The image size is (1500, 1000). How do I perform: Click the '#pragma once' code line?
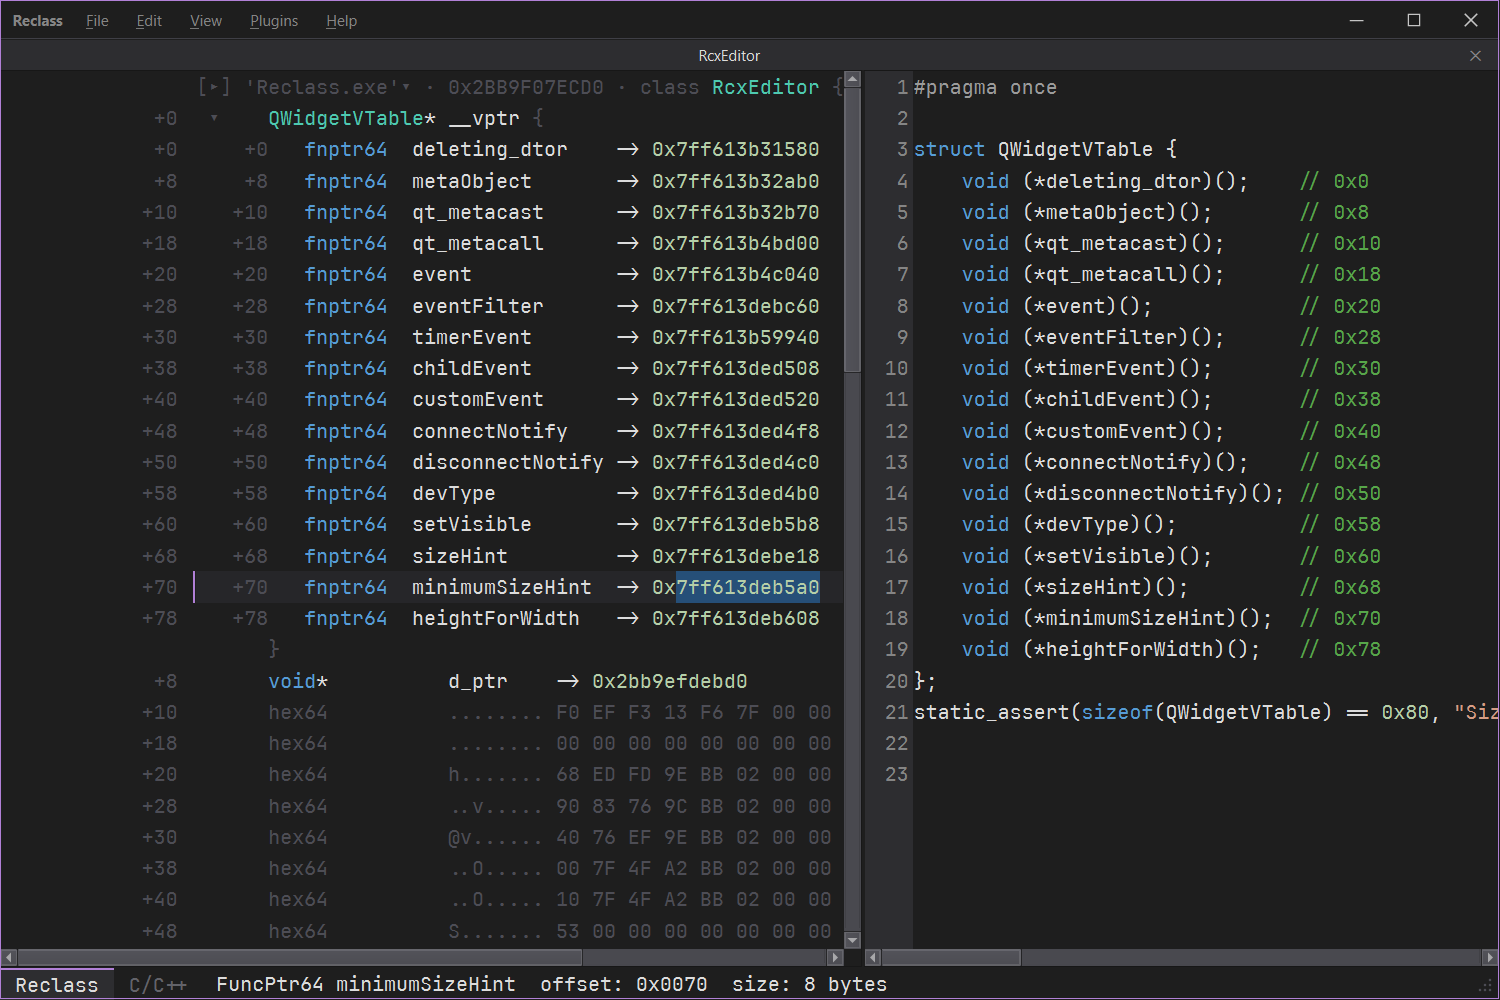(x=985, y=87)
